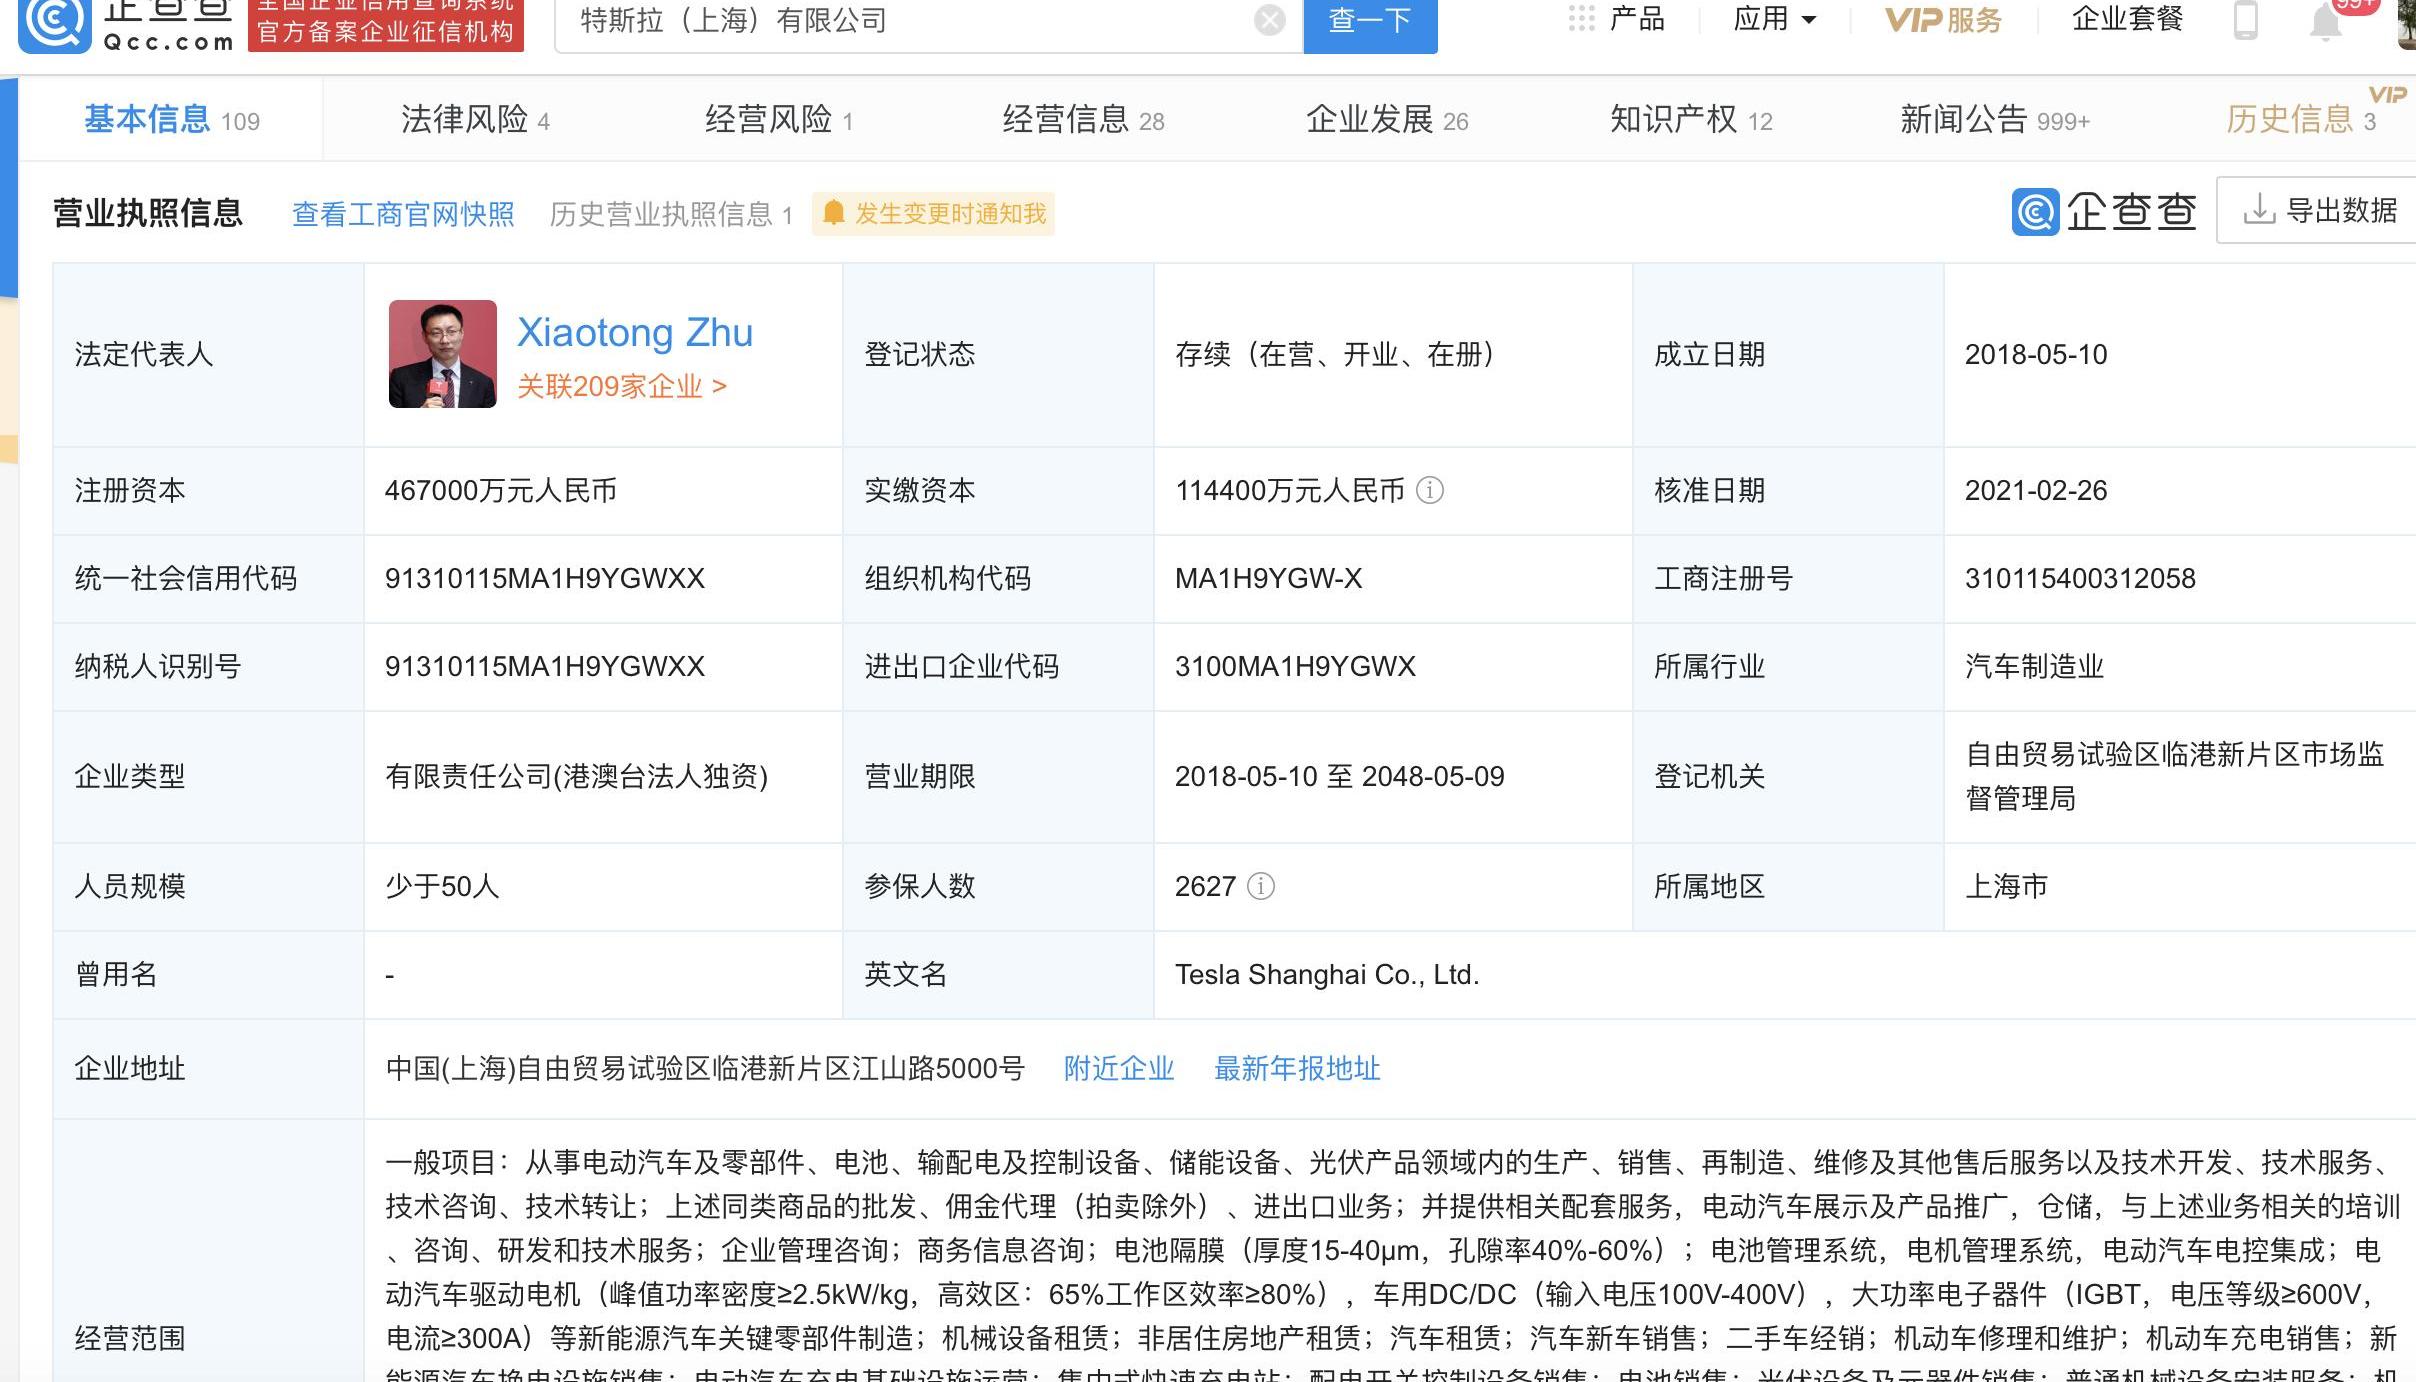The width and height of the screenshot is (2416, 1382).
Task: Open the 历史信息 VIP tab
Action: click(x=2300, y=120)
